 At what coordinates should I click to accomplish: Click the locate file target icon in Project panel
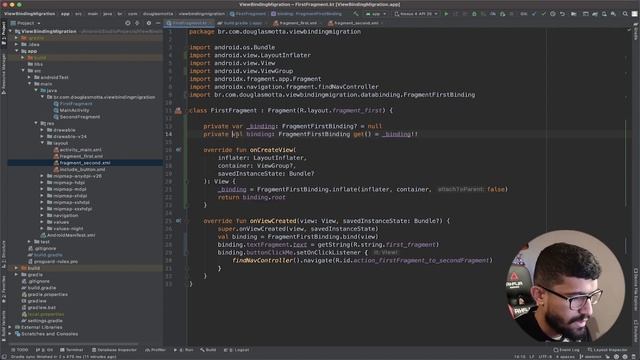tap(128, 23)
